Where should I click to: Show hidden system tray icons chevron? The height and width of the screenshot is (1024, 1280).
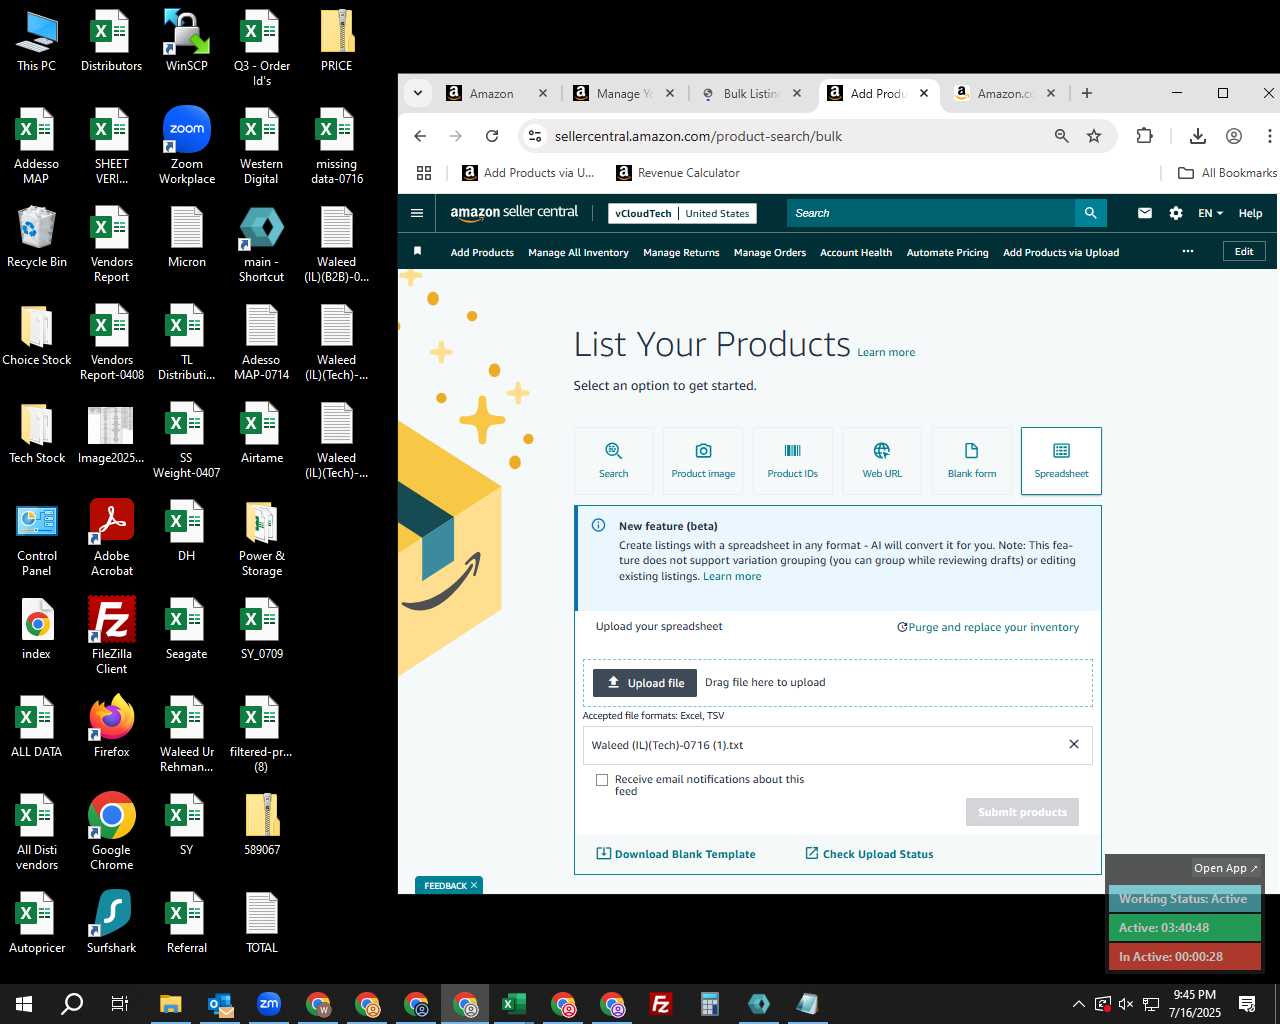click(1078, 1004)
